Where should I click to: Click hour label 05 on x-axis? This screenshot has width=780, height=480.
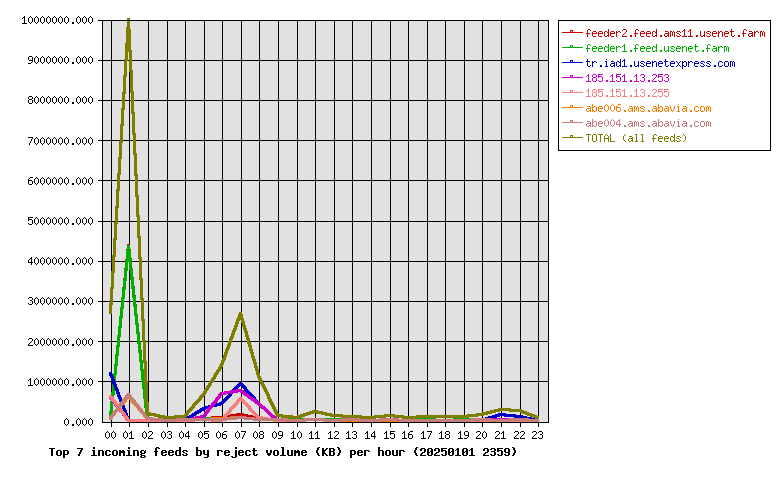coord(203,435)
